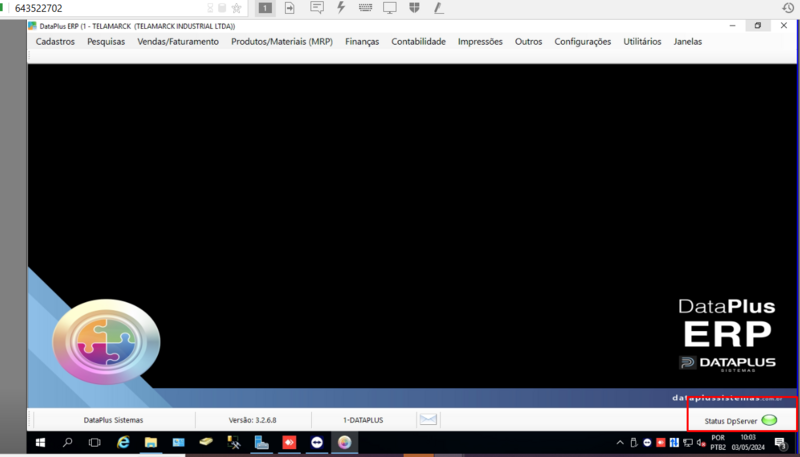Open Task View in the taskbar

95,442
